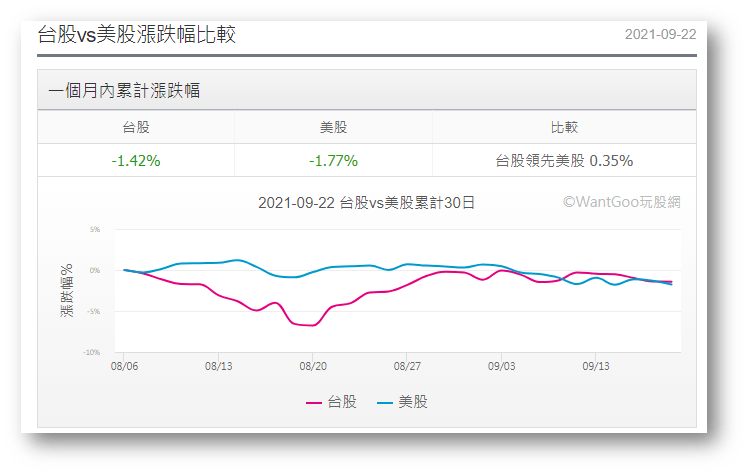Click the chart title 台股vs美股累計30日
This screenshot has width=749, height=475.
pyautogui.click(x=366, y=202)
